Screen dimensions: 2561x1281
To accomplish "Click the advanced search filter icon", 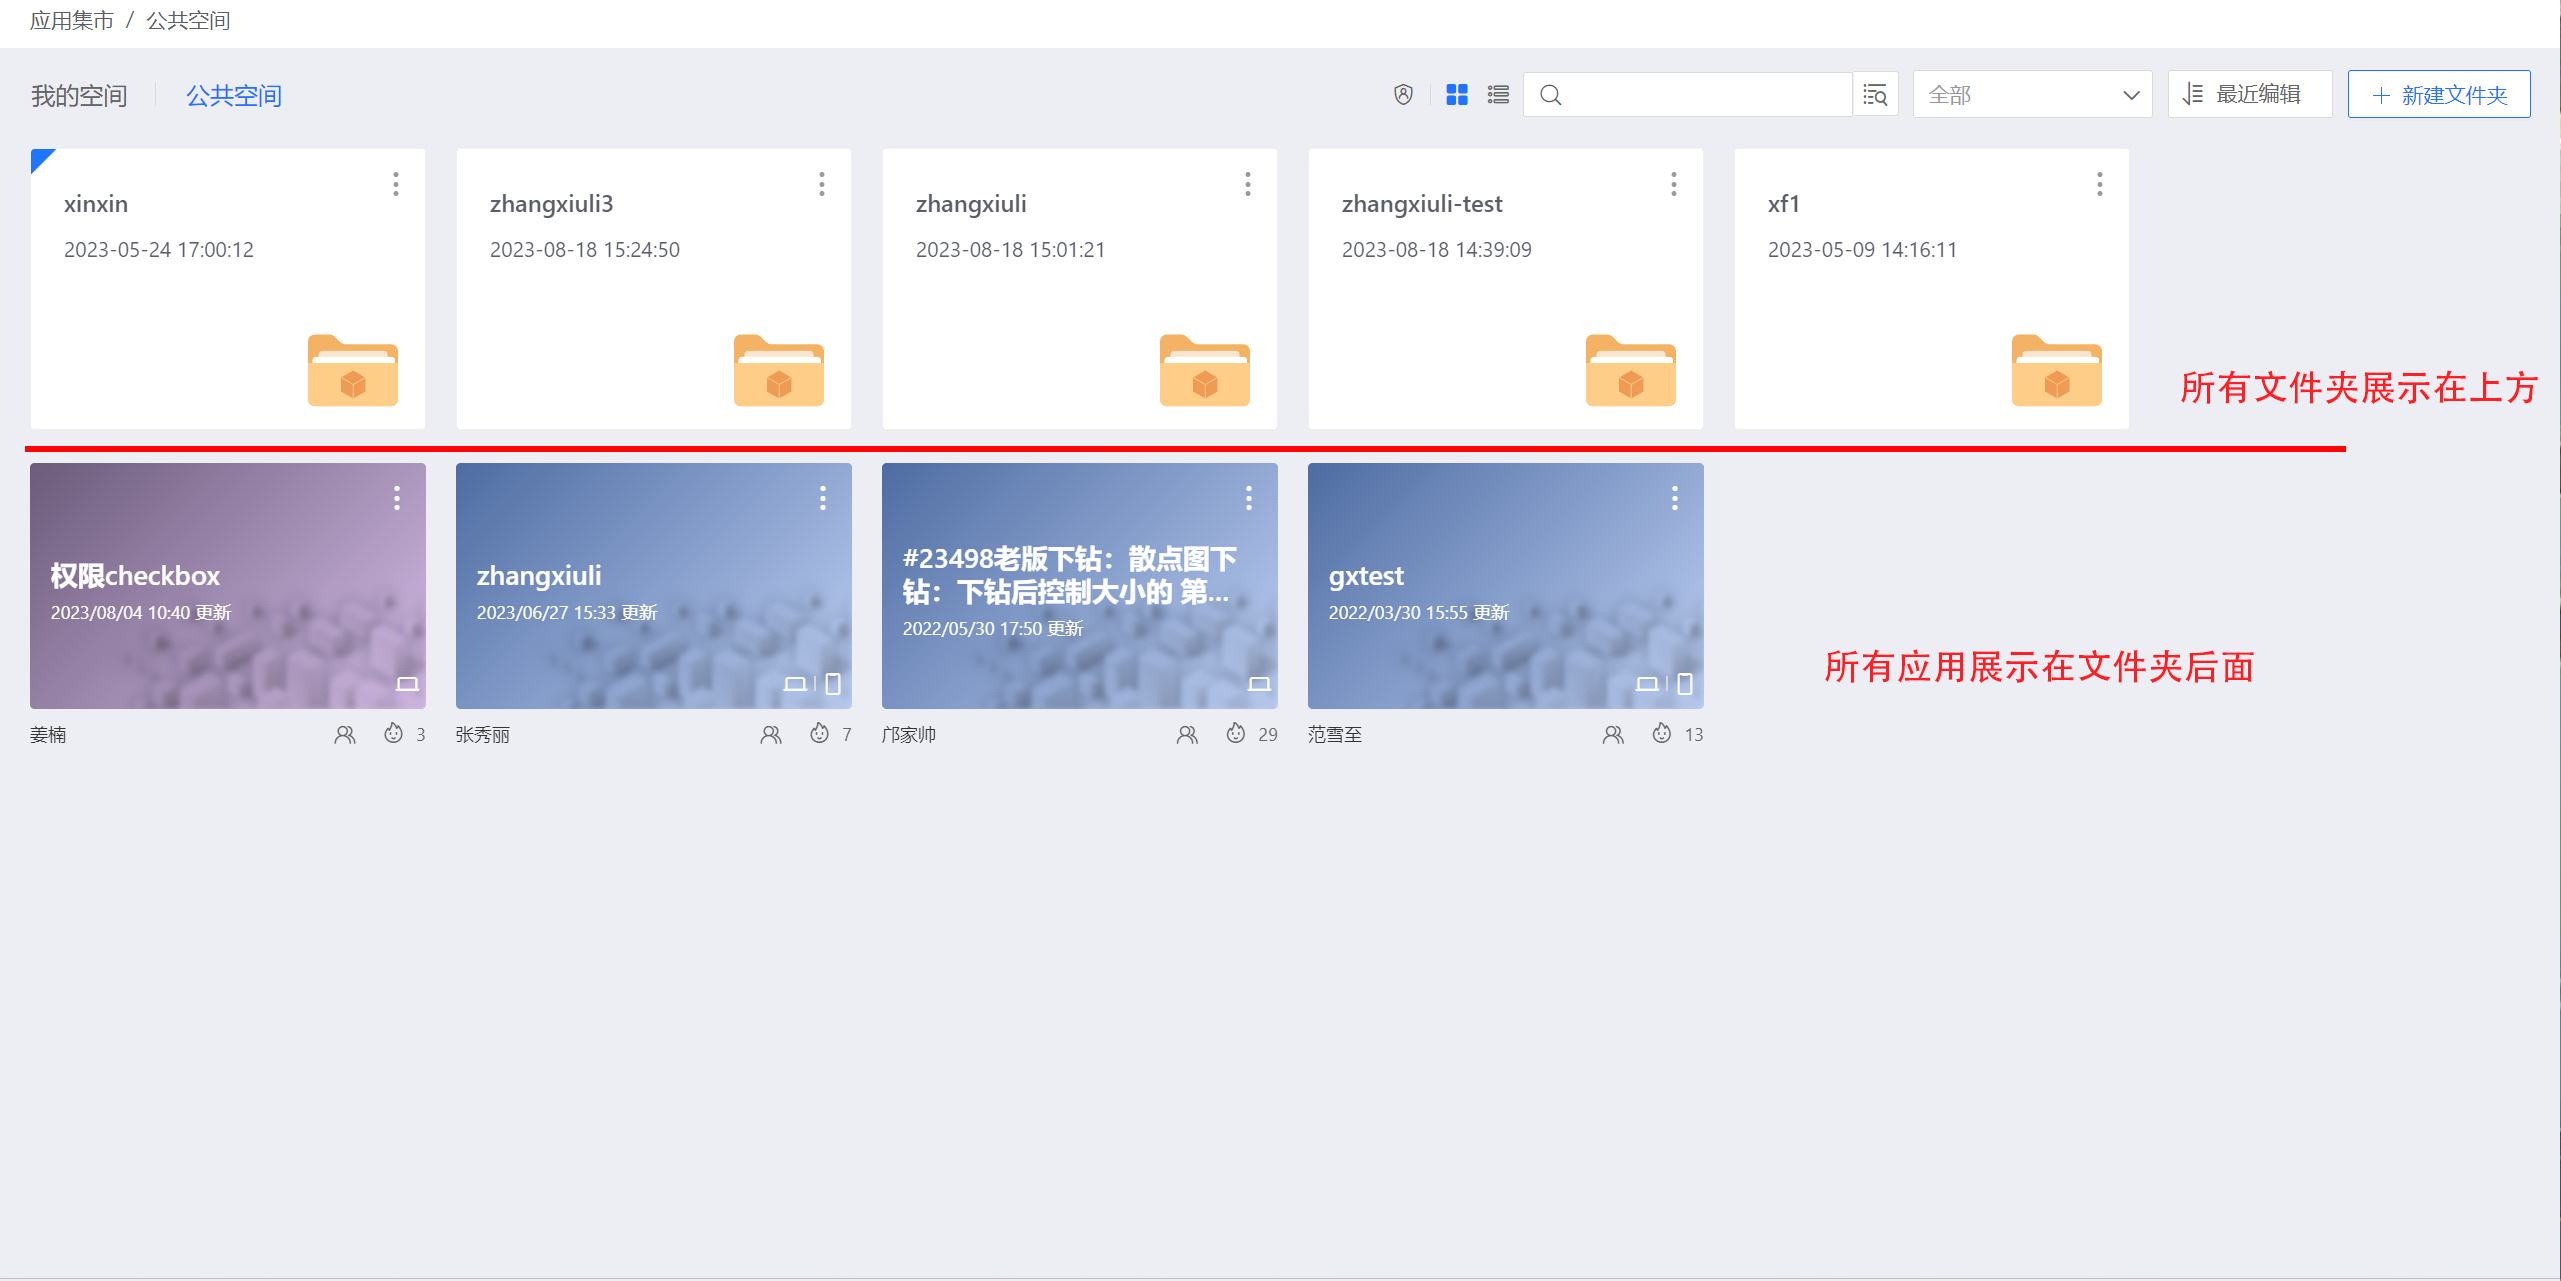I will (x=1875, y=94).
